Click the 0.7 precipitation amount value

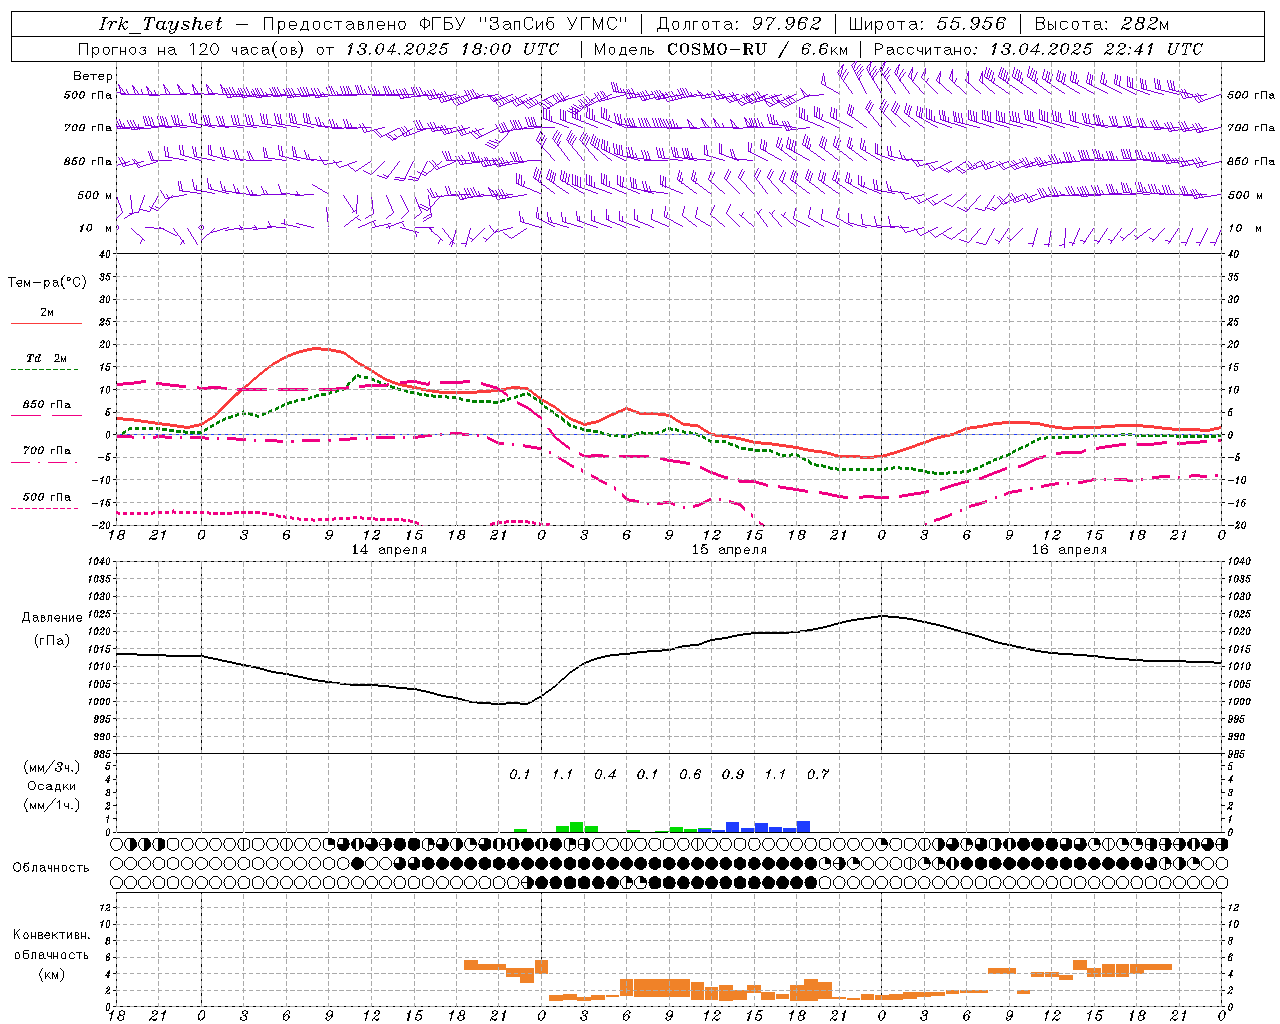(818, 775)
